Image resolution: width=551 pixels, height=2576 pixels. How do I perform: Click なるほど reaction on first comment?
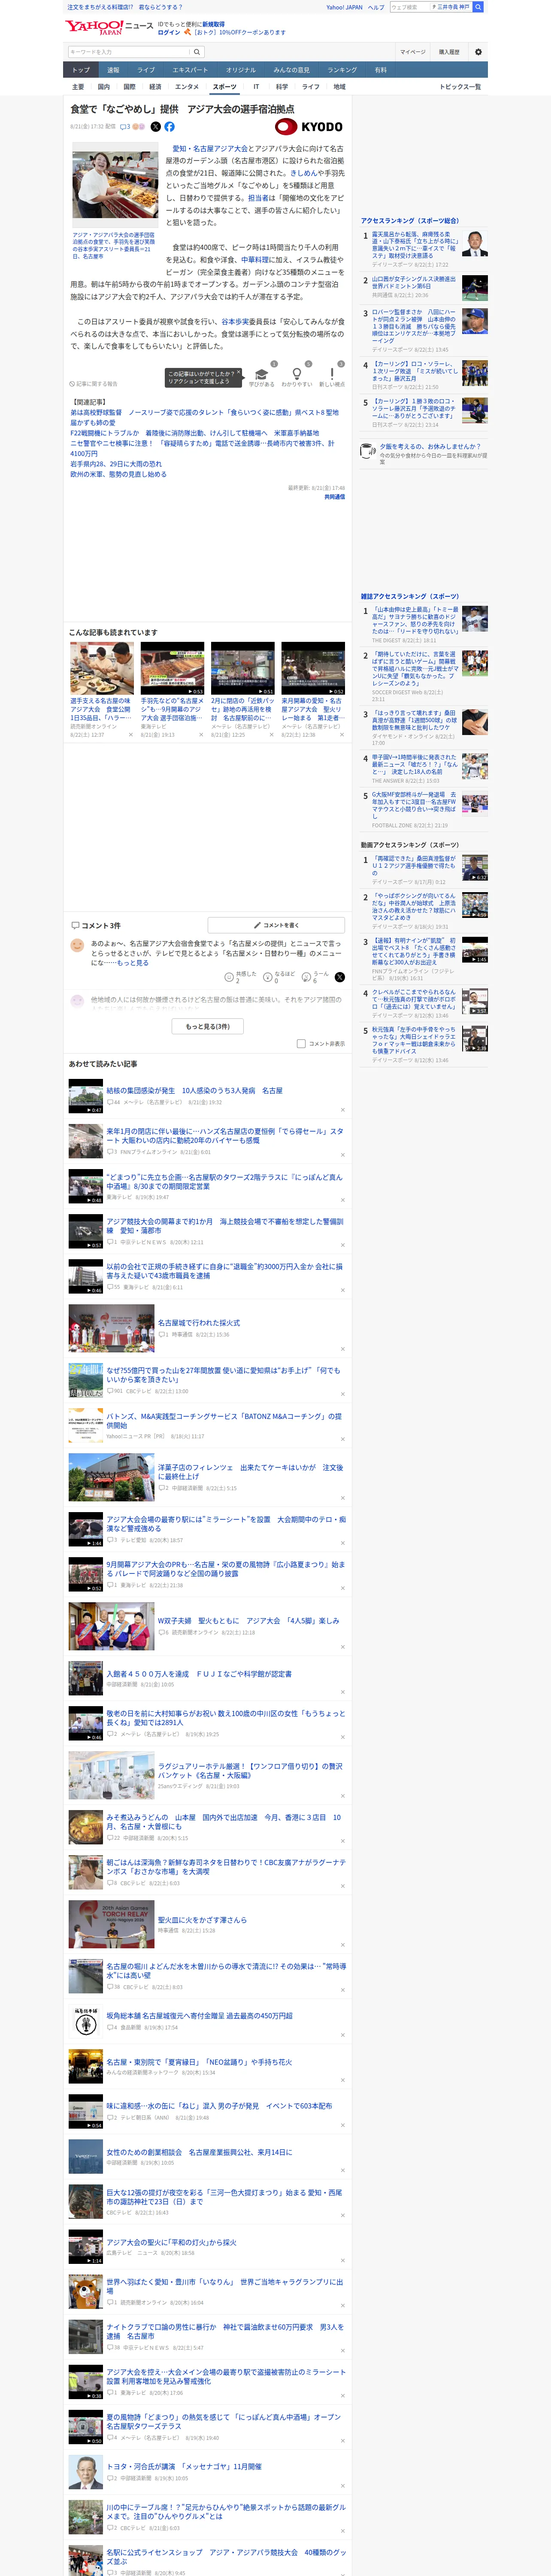(x=280, y=977)
